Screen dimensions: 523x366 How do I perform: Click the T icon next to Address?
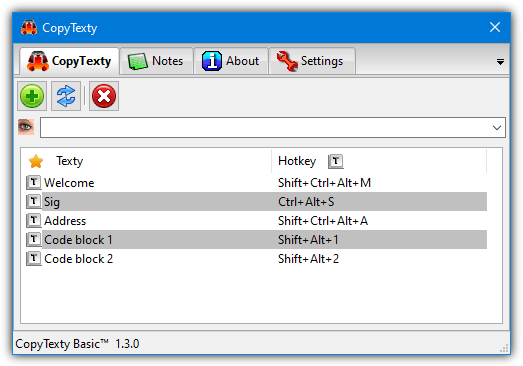33,221
